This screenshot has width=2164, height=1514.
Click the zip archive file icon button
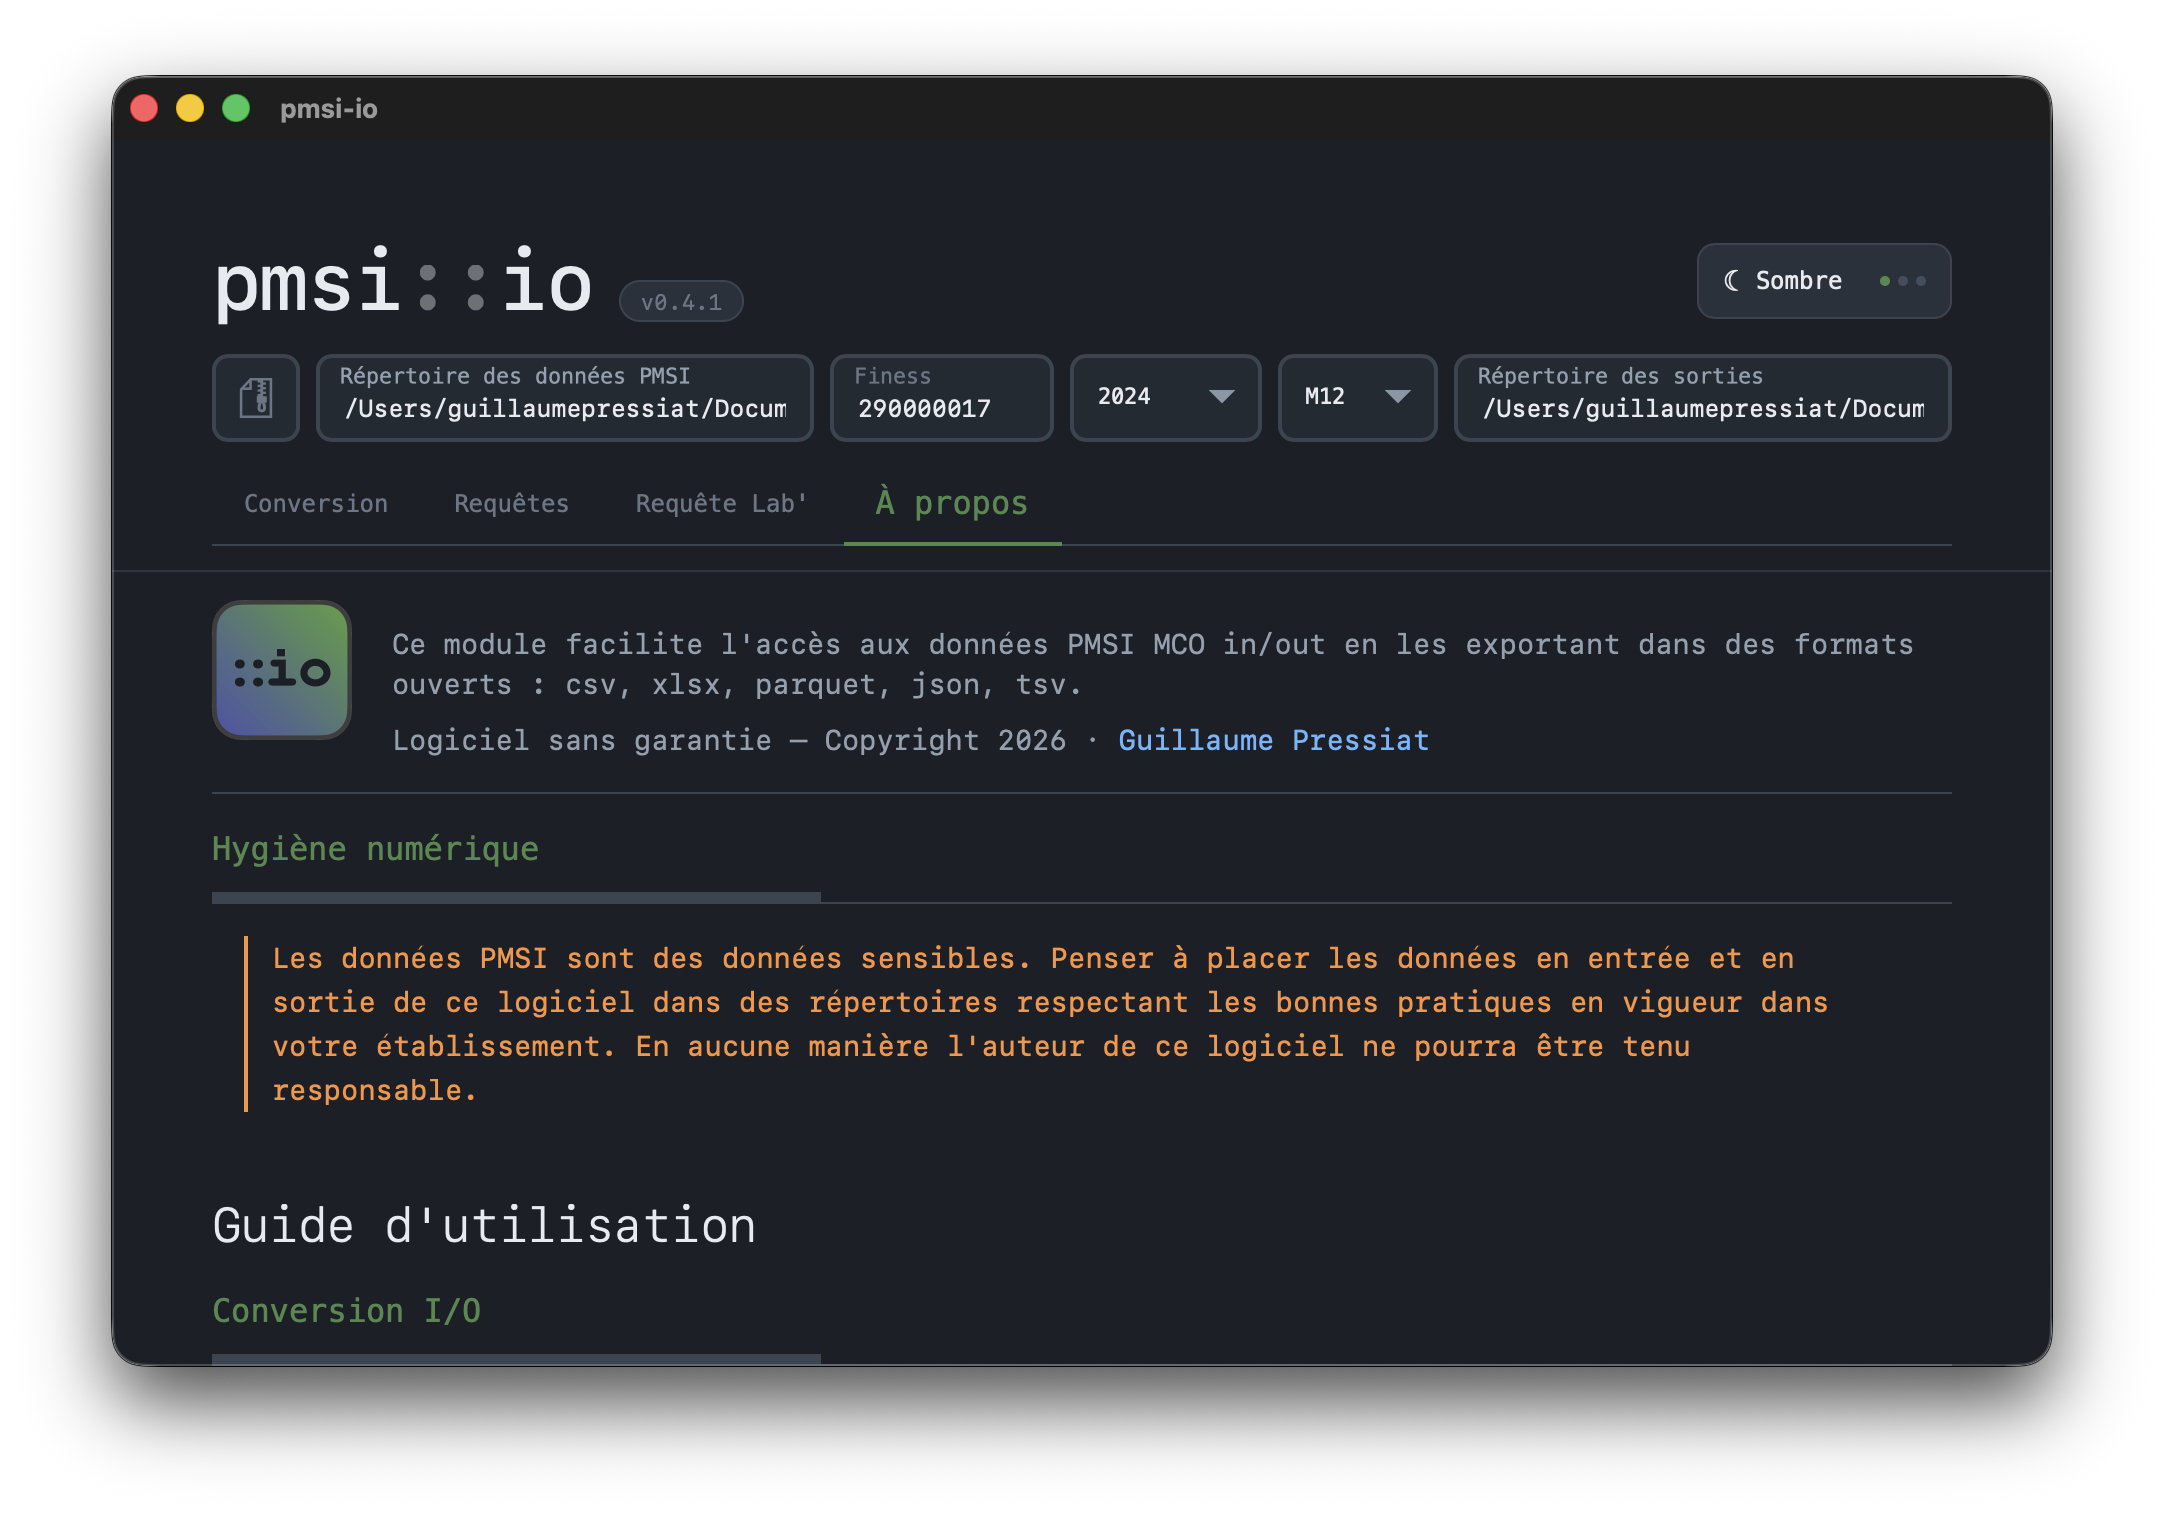tap(256, 397)
